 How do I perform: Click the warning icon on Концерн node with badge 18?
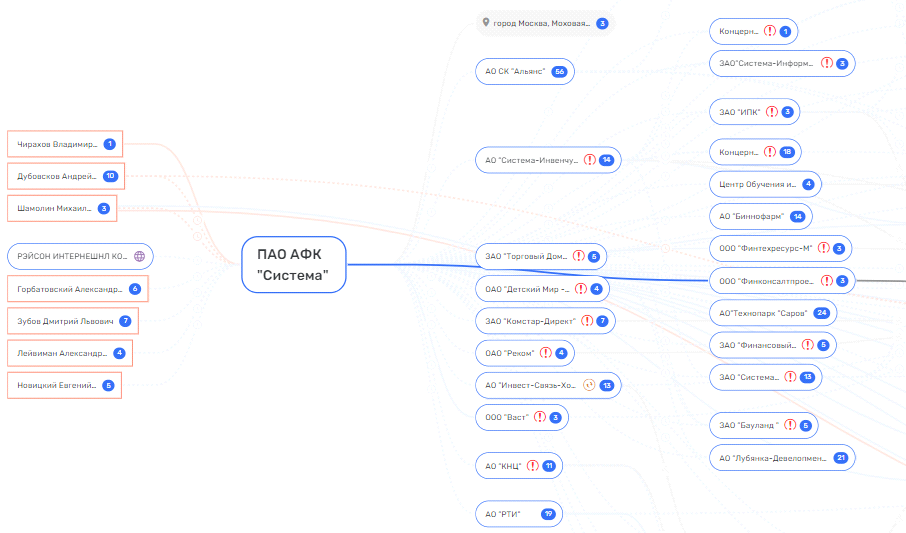pos(770,151)
